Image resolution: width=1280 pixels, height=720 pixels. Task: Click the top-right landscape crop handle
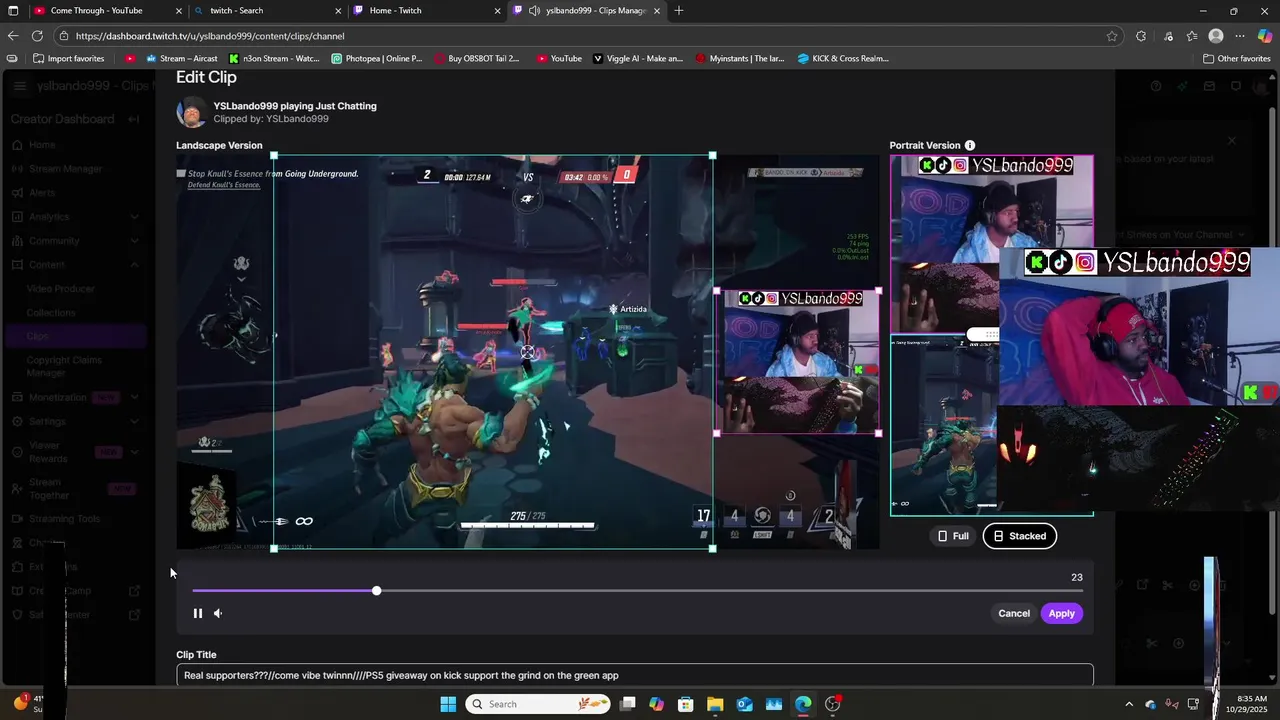[712, 156]
